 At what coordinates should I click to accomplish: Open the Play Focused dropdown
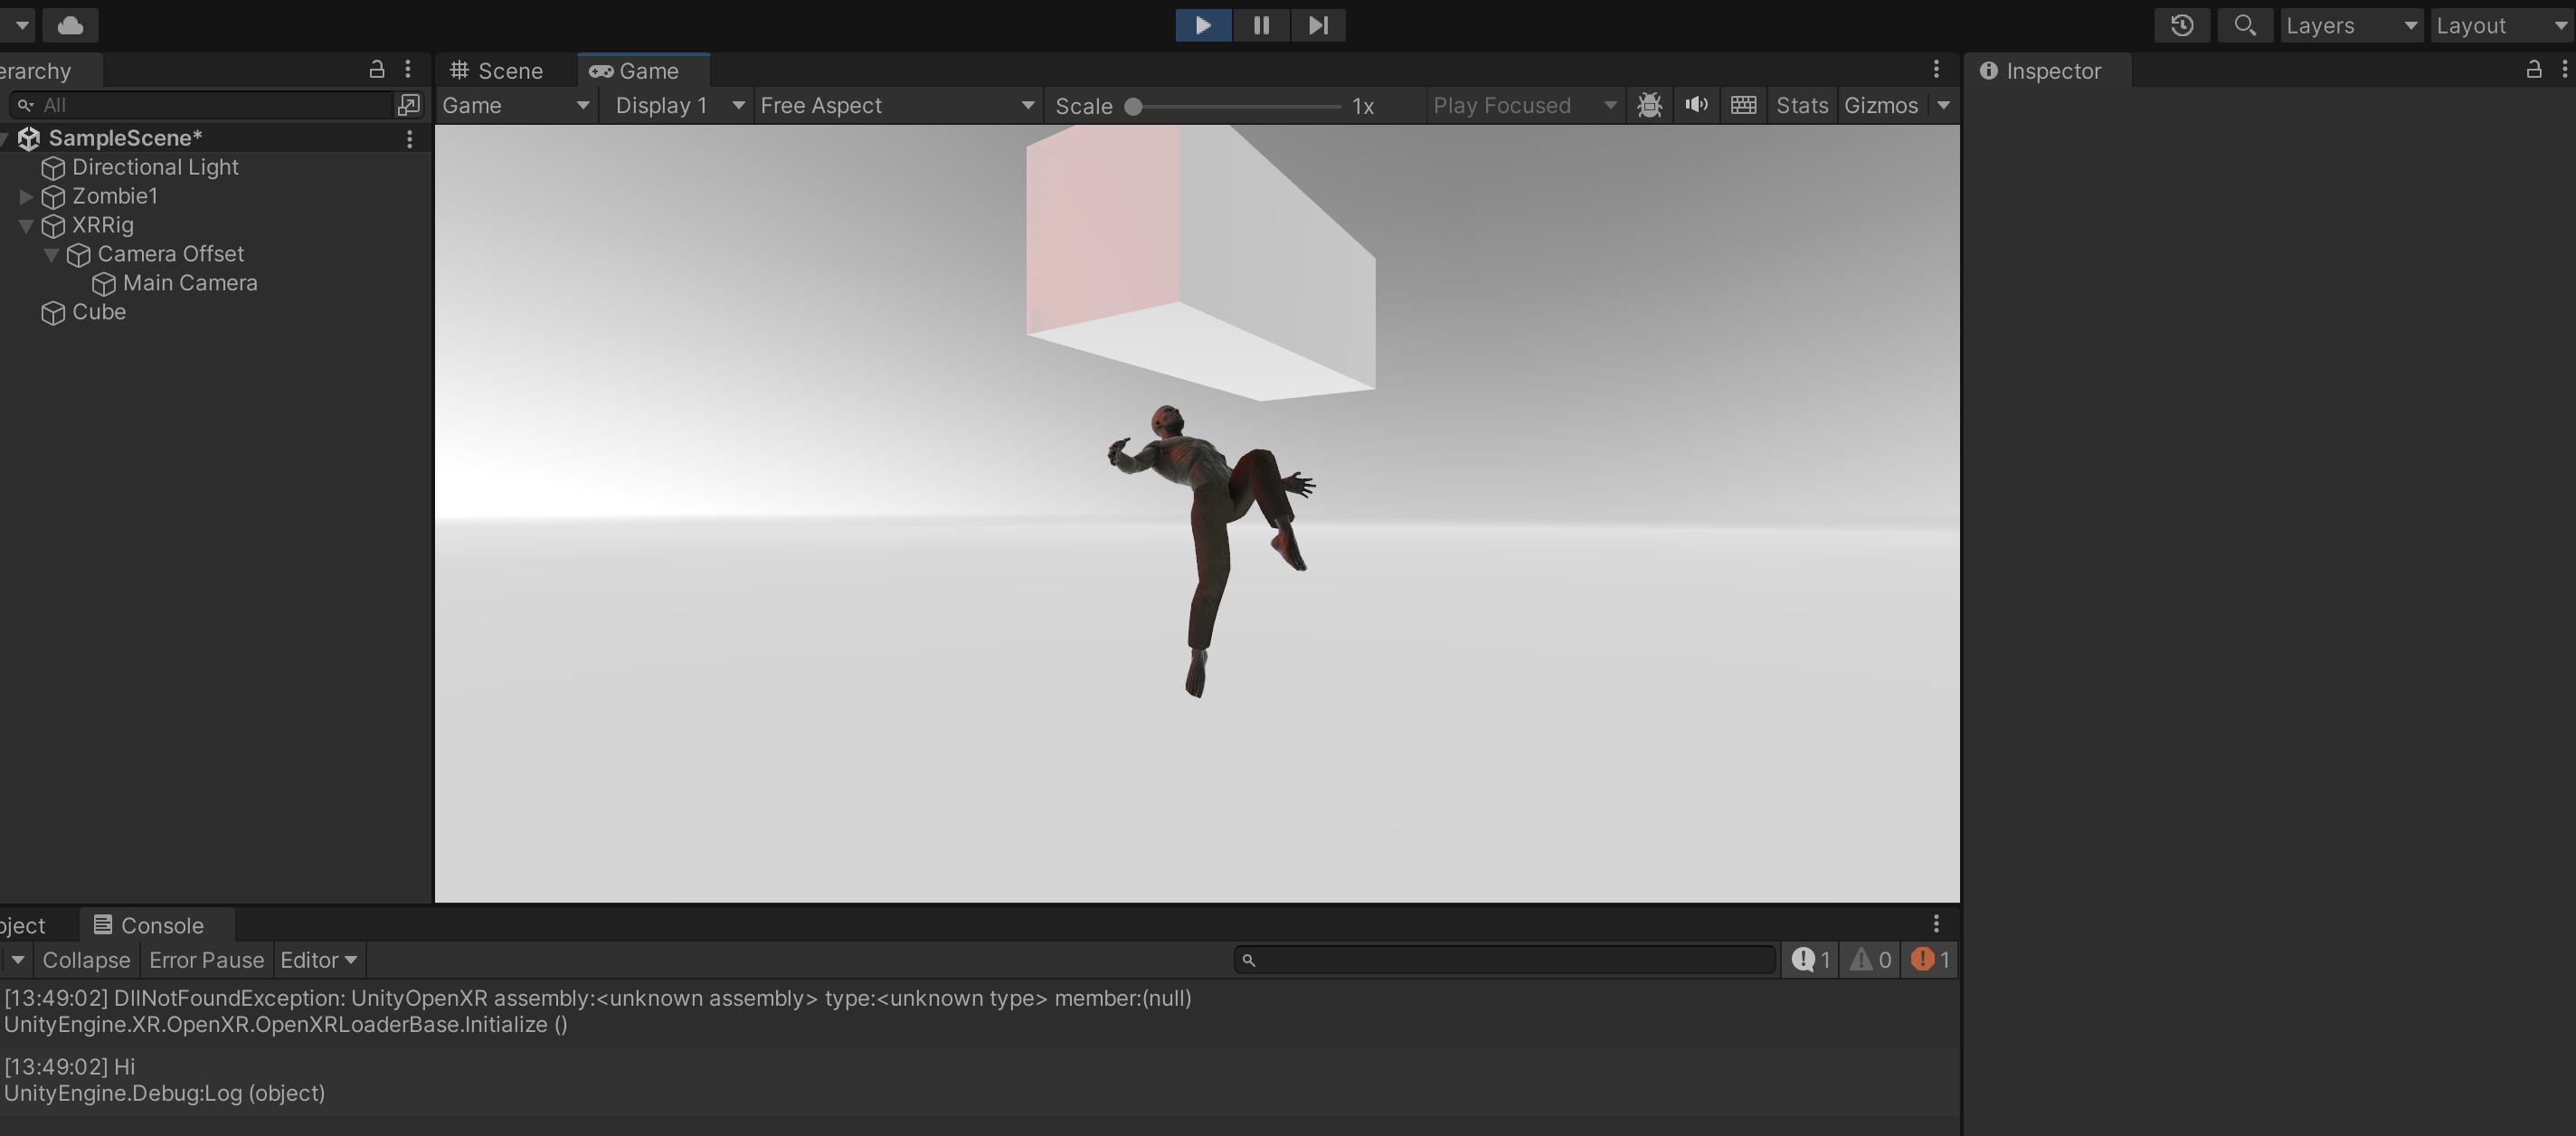click(x=1524, y=105)
